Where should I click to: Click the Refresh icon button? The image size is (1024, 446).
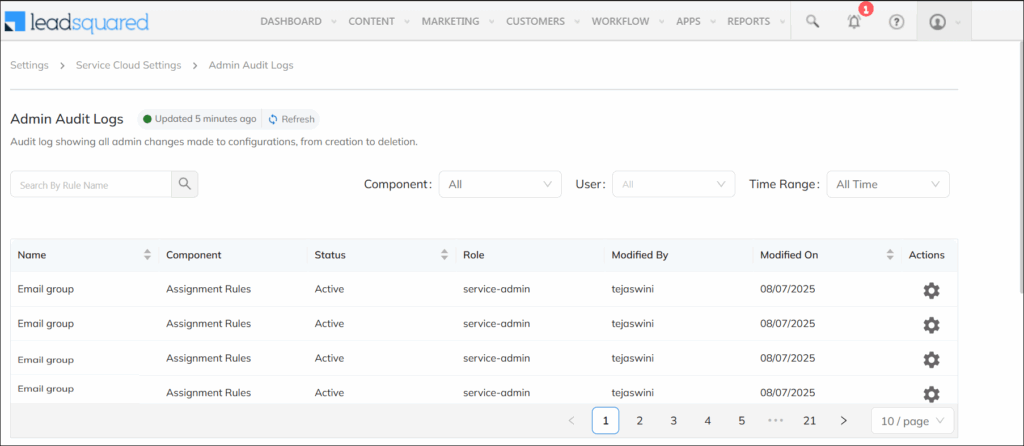(291, 119)
